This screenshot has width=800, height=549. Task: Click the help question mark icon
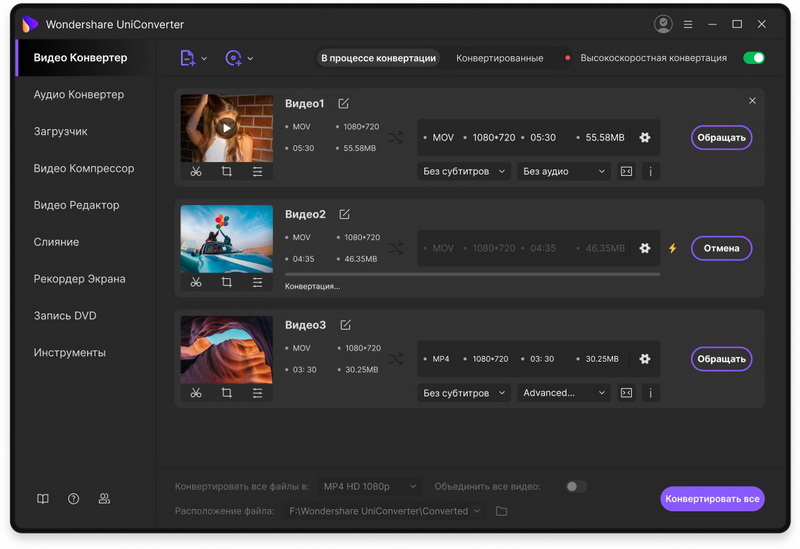pos(74,499)
